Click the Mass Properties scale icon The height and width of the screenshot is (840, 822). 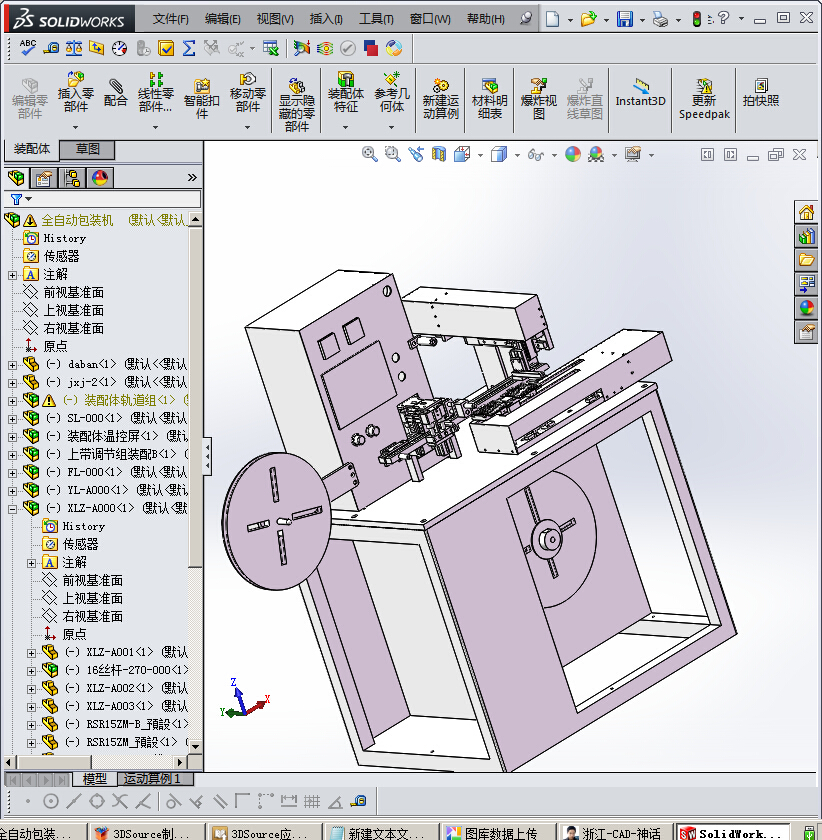[x=74, y=48]
